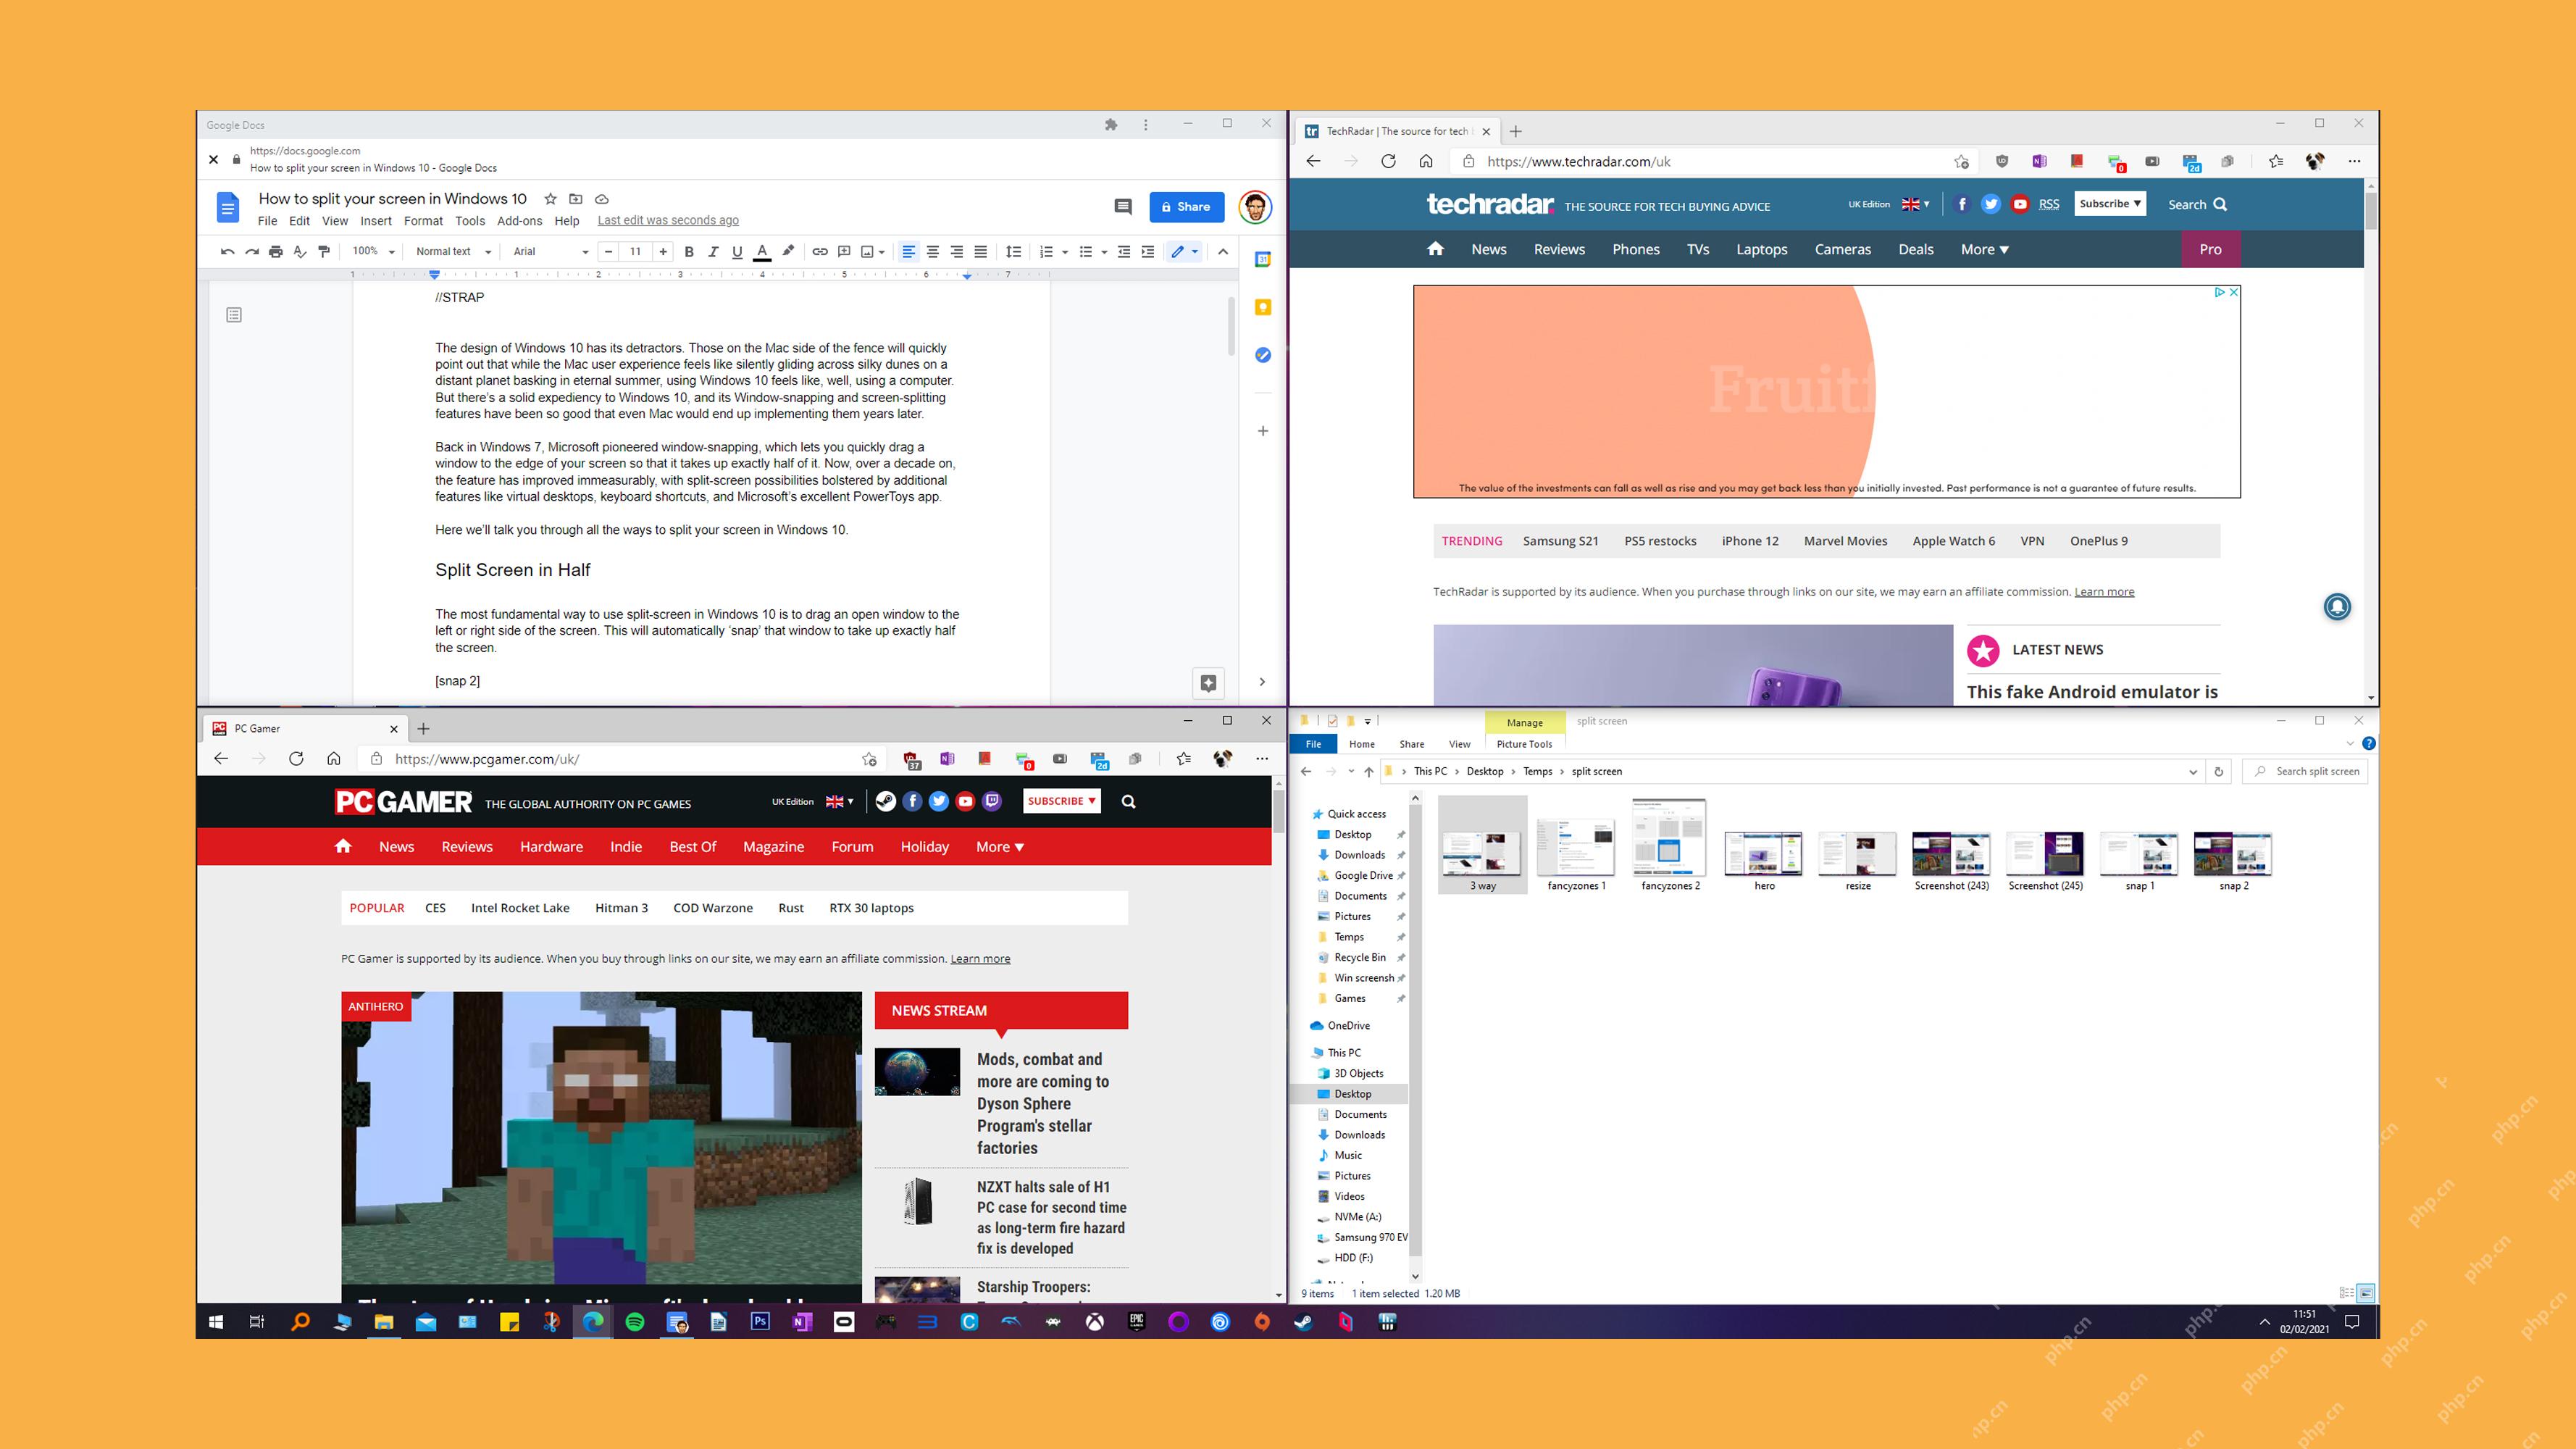This screenshot has height=1449, width=2576.
Task: Open the zoom 100% dropdown in Docs
Action: point(374,252)
